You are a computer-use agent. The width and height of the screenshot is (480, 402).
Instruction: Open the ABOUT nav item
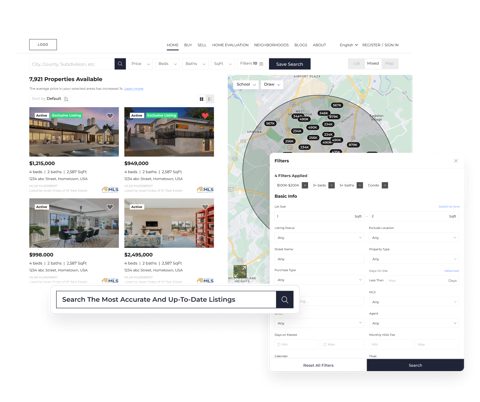pos(319,45)
